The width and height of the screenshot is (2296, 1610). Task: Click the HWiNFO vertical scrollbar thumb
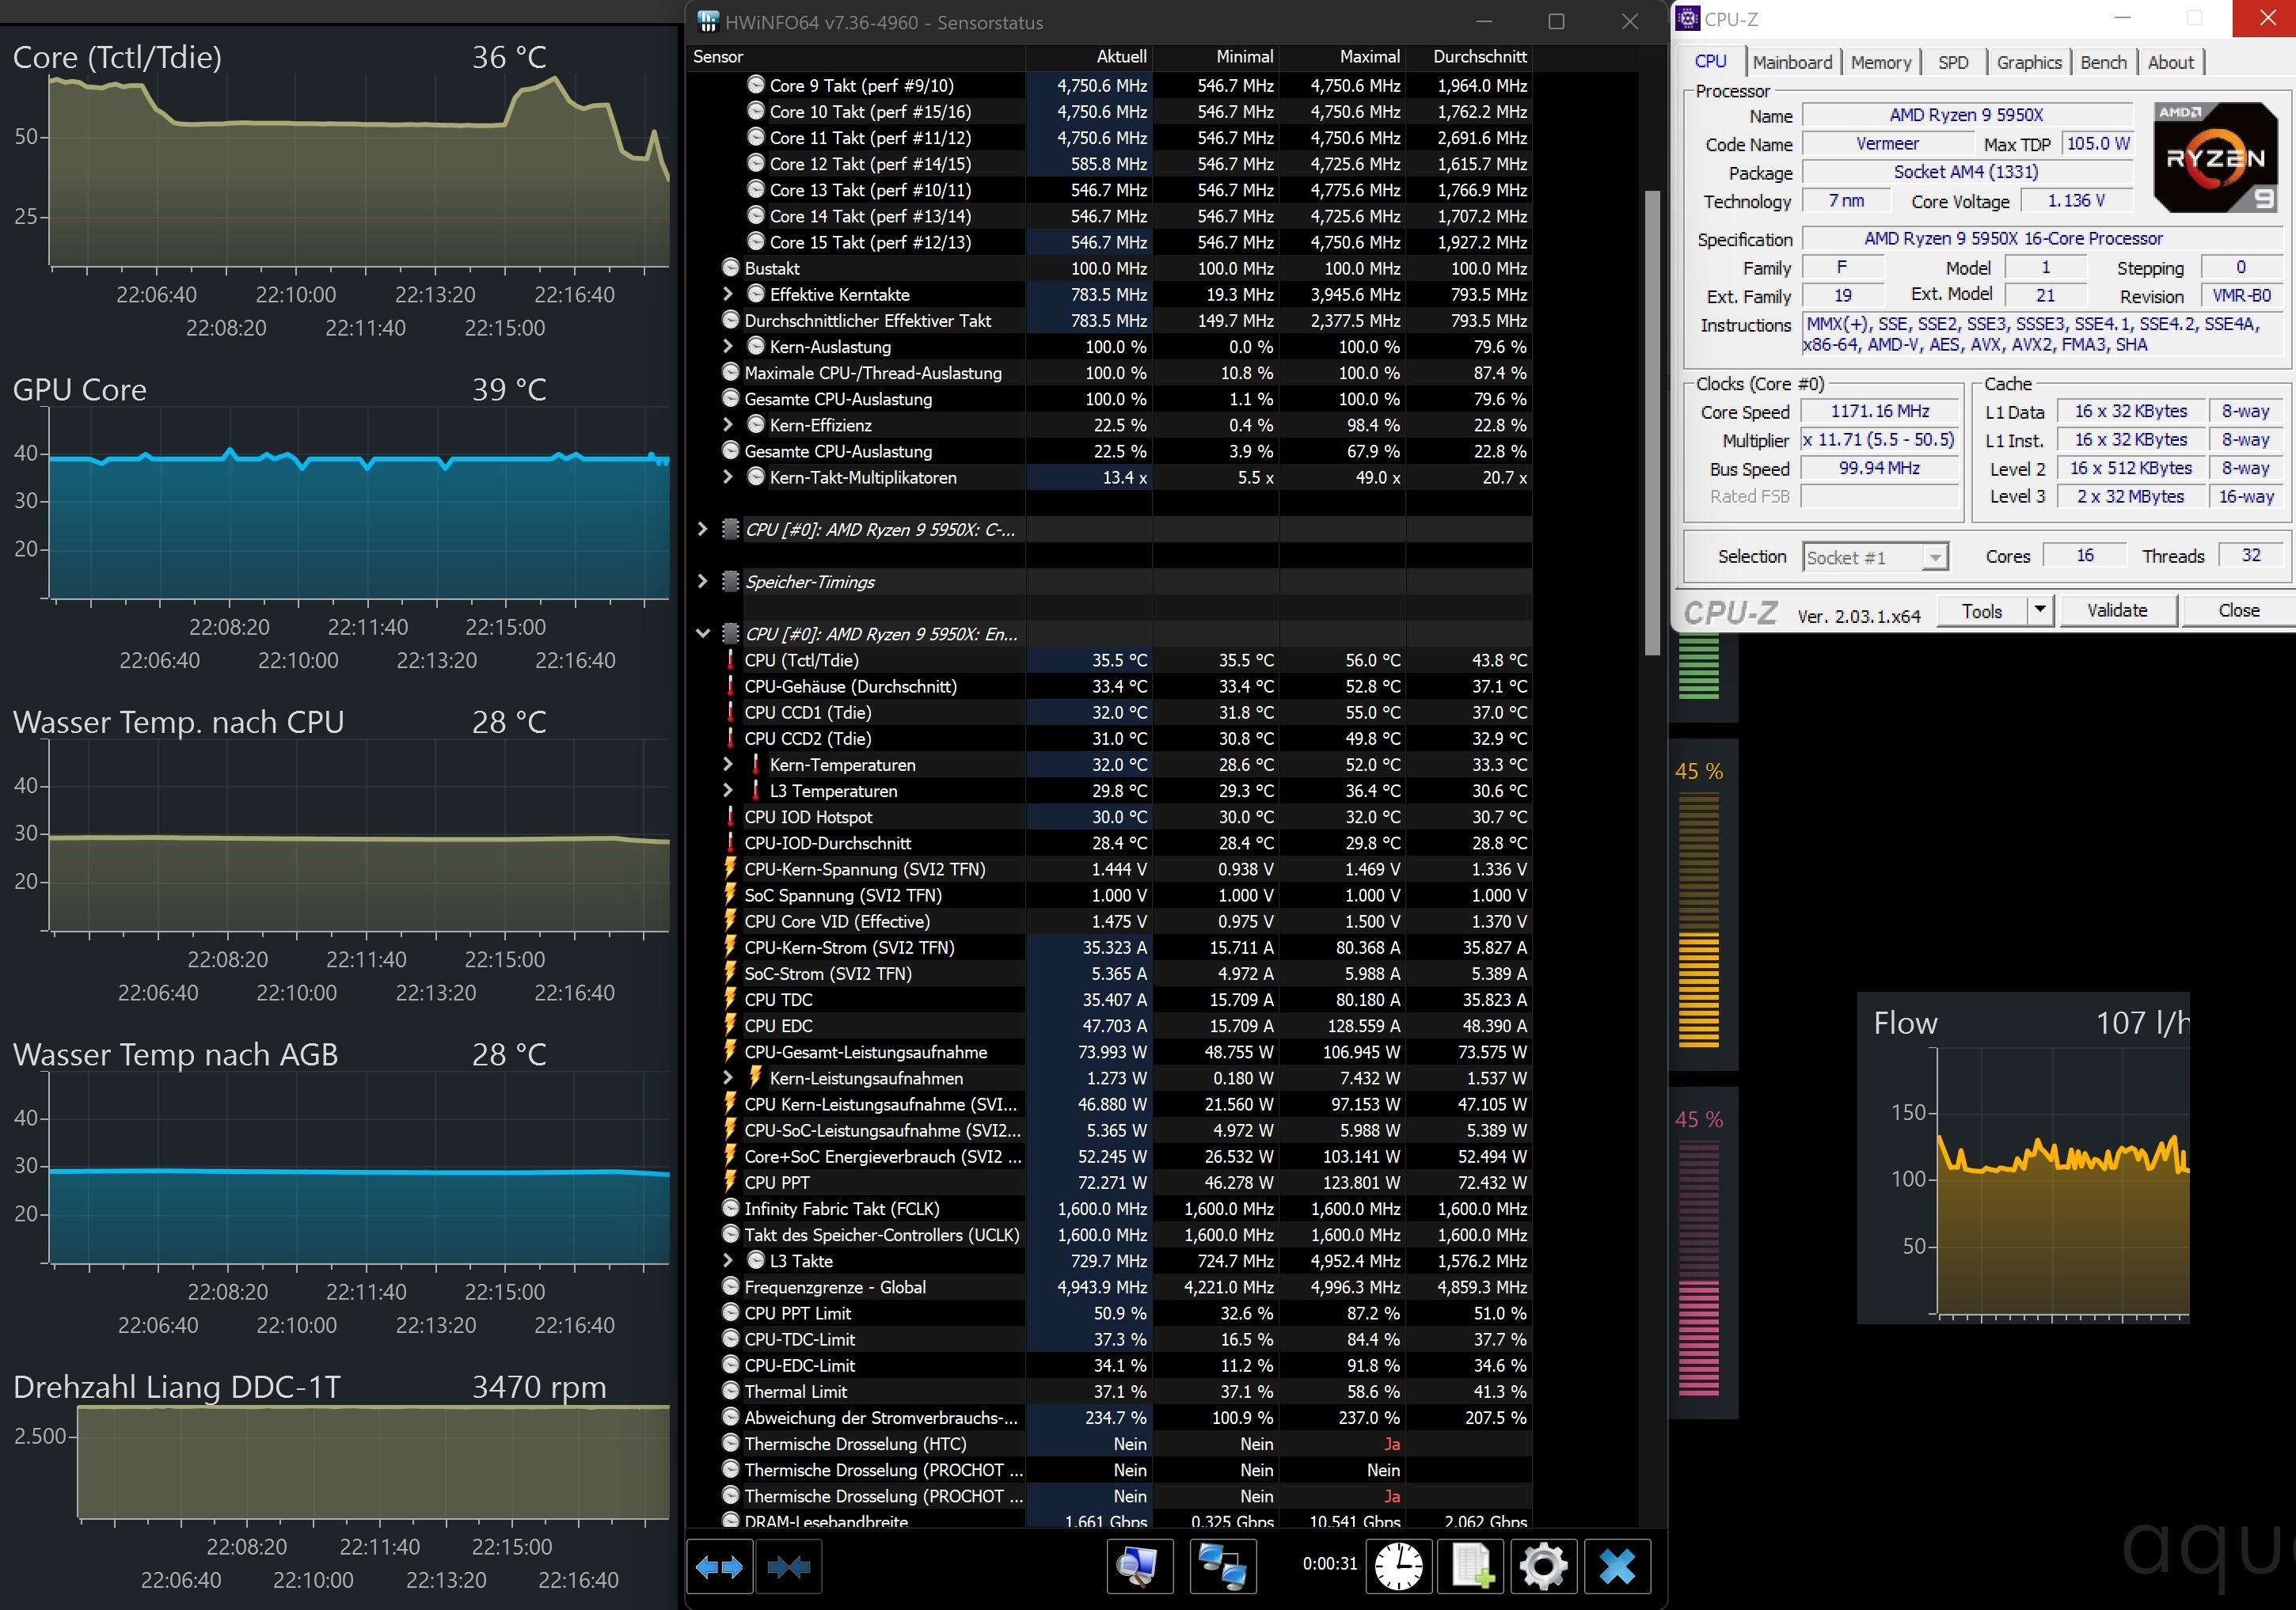click(x=1652, y=422)
